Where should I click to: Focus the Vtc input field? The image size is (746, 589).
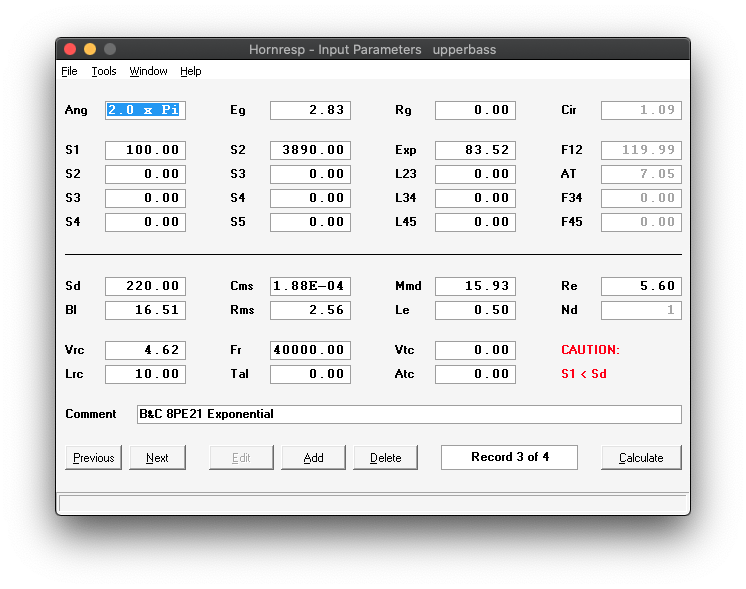coord(475,350)
